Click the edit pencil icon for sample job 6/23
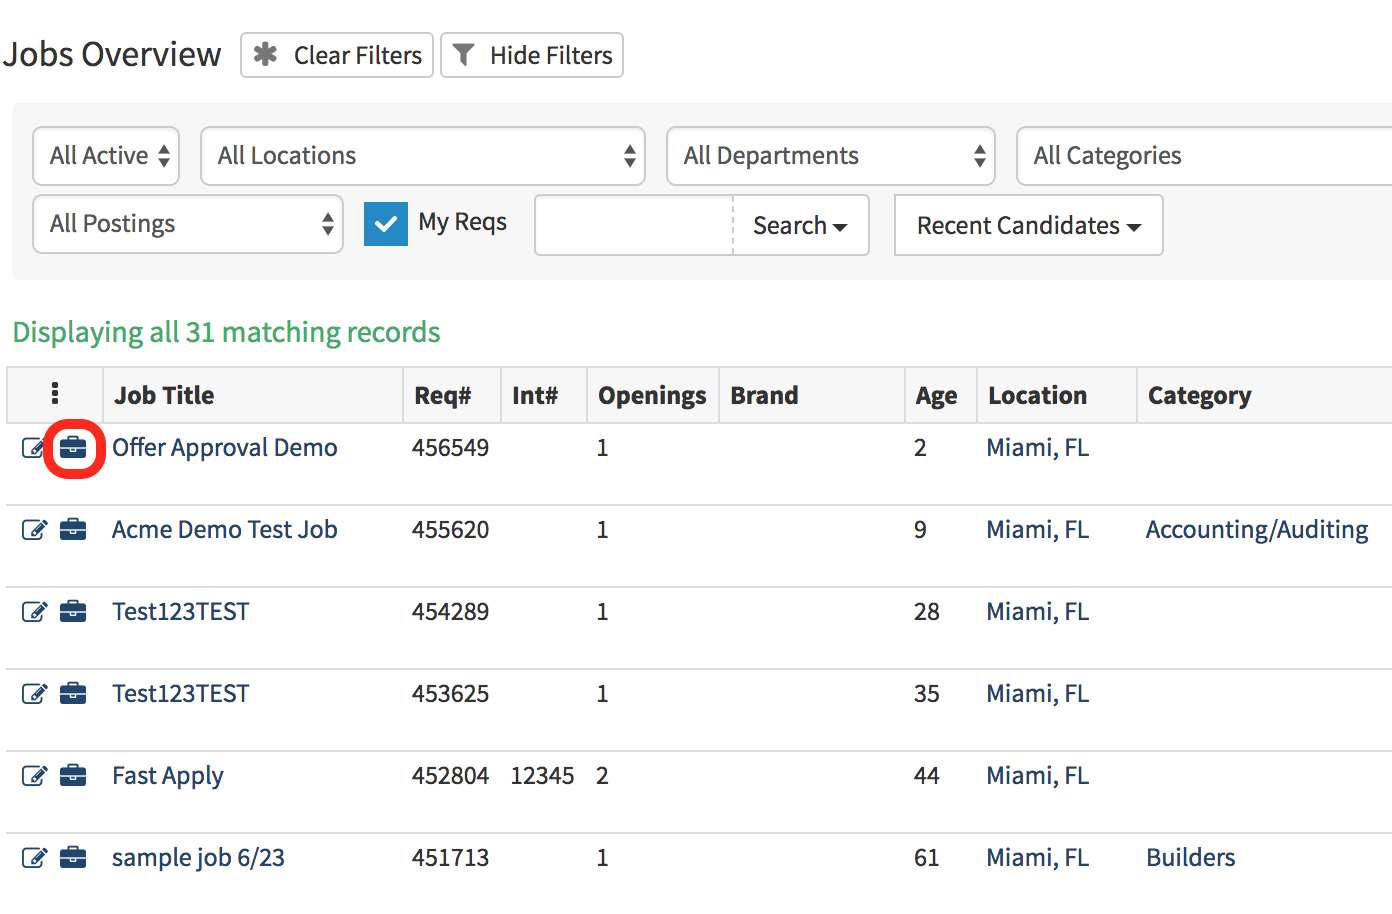Screen dimensions: 1392x914 tap(35, 857)
